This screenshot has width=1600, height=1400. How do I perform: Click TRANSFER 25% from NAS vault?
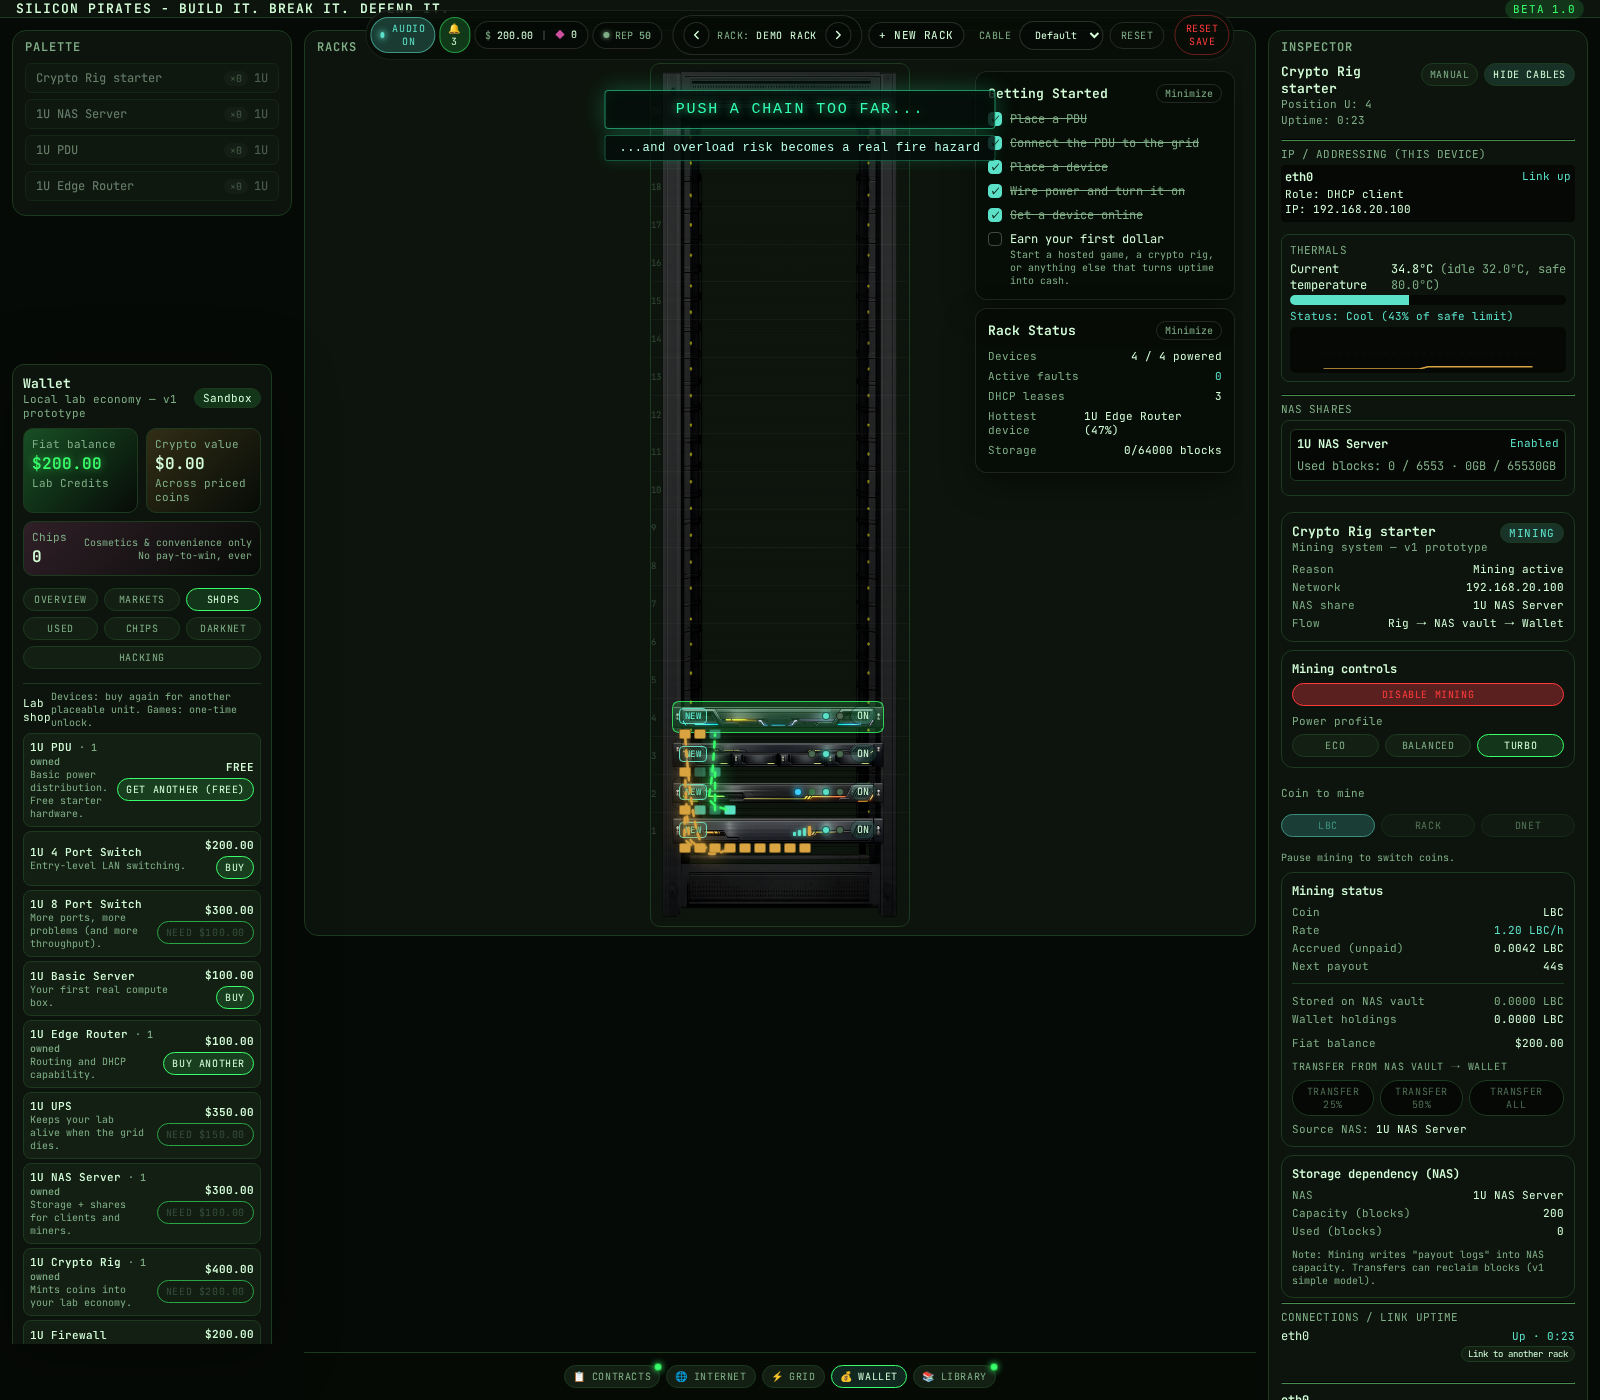1333,1098
